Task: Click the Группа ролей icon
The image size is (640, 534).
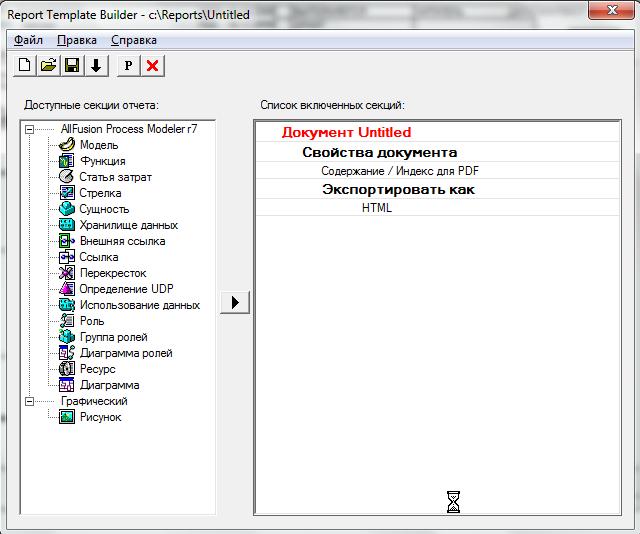Action: 67,337
